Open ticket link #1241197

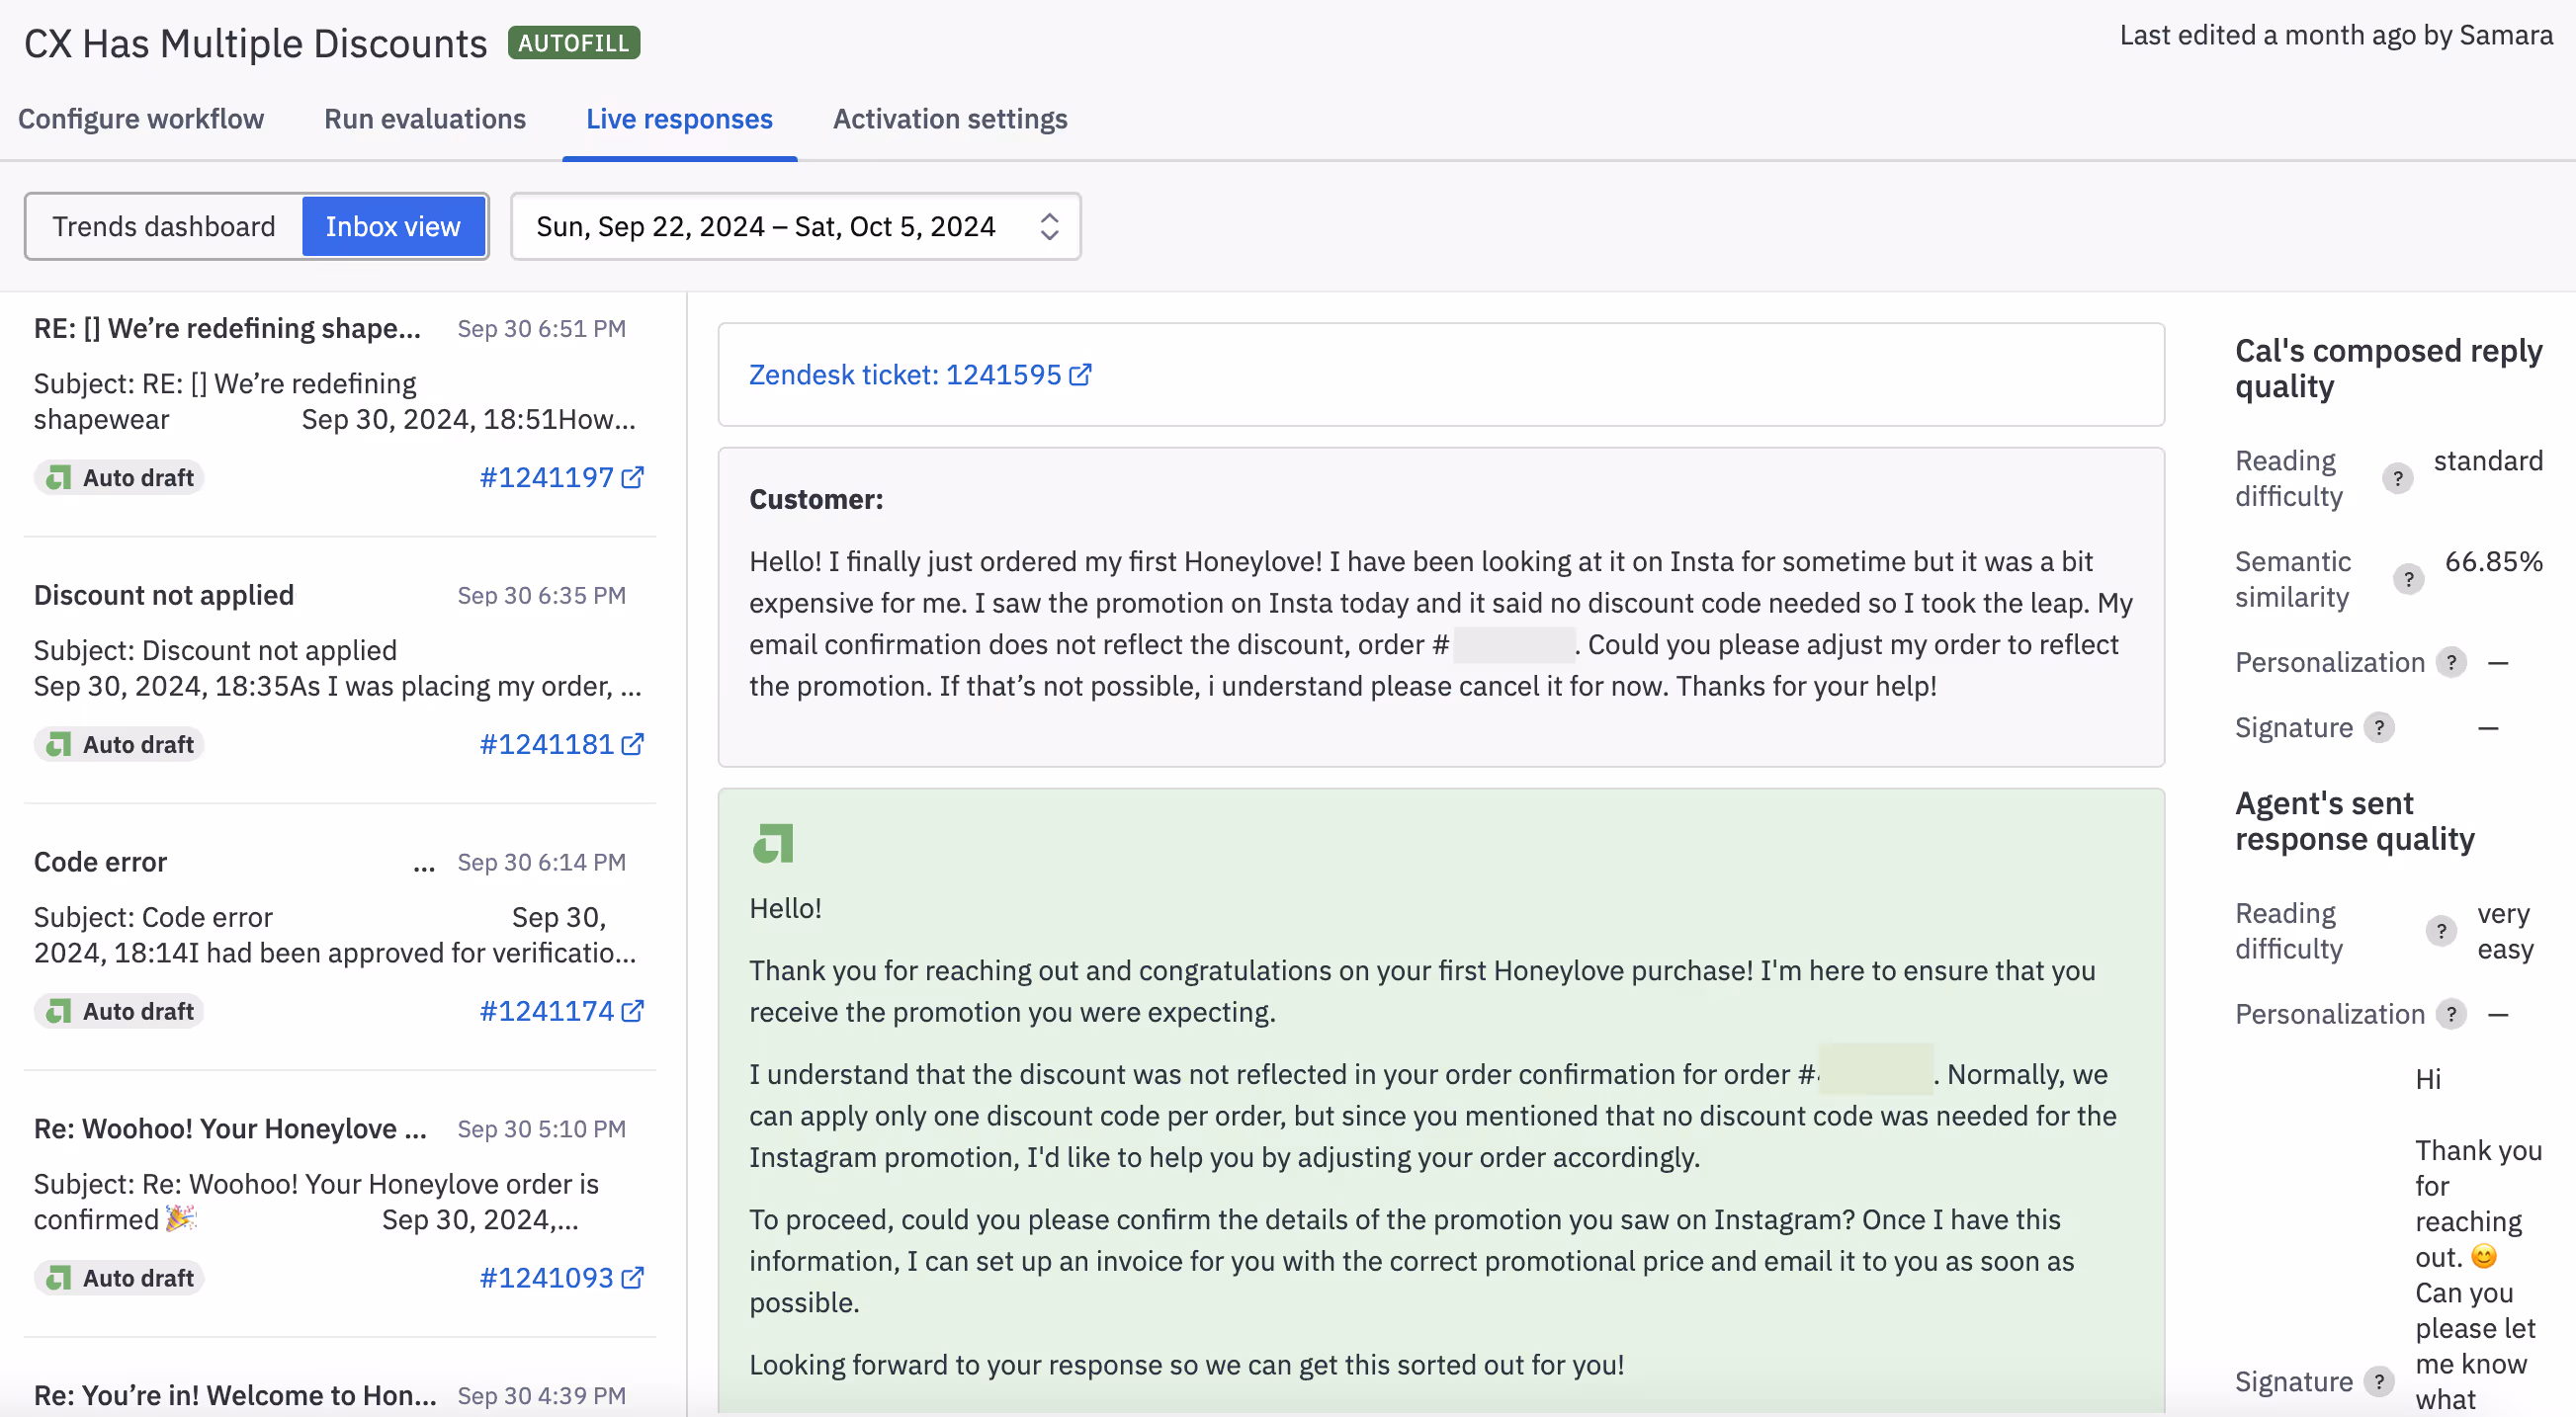(x=546, y=477)
